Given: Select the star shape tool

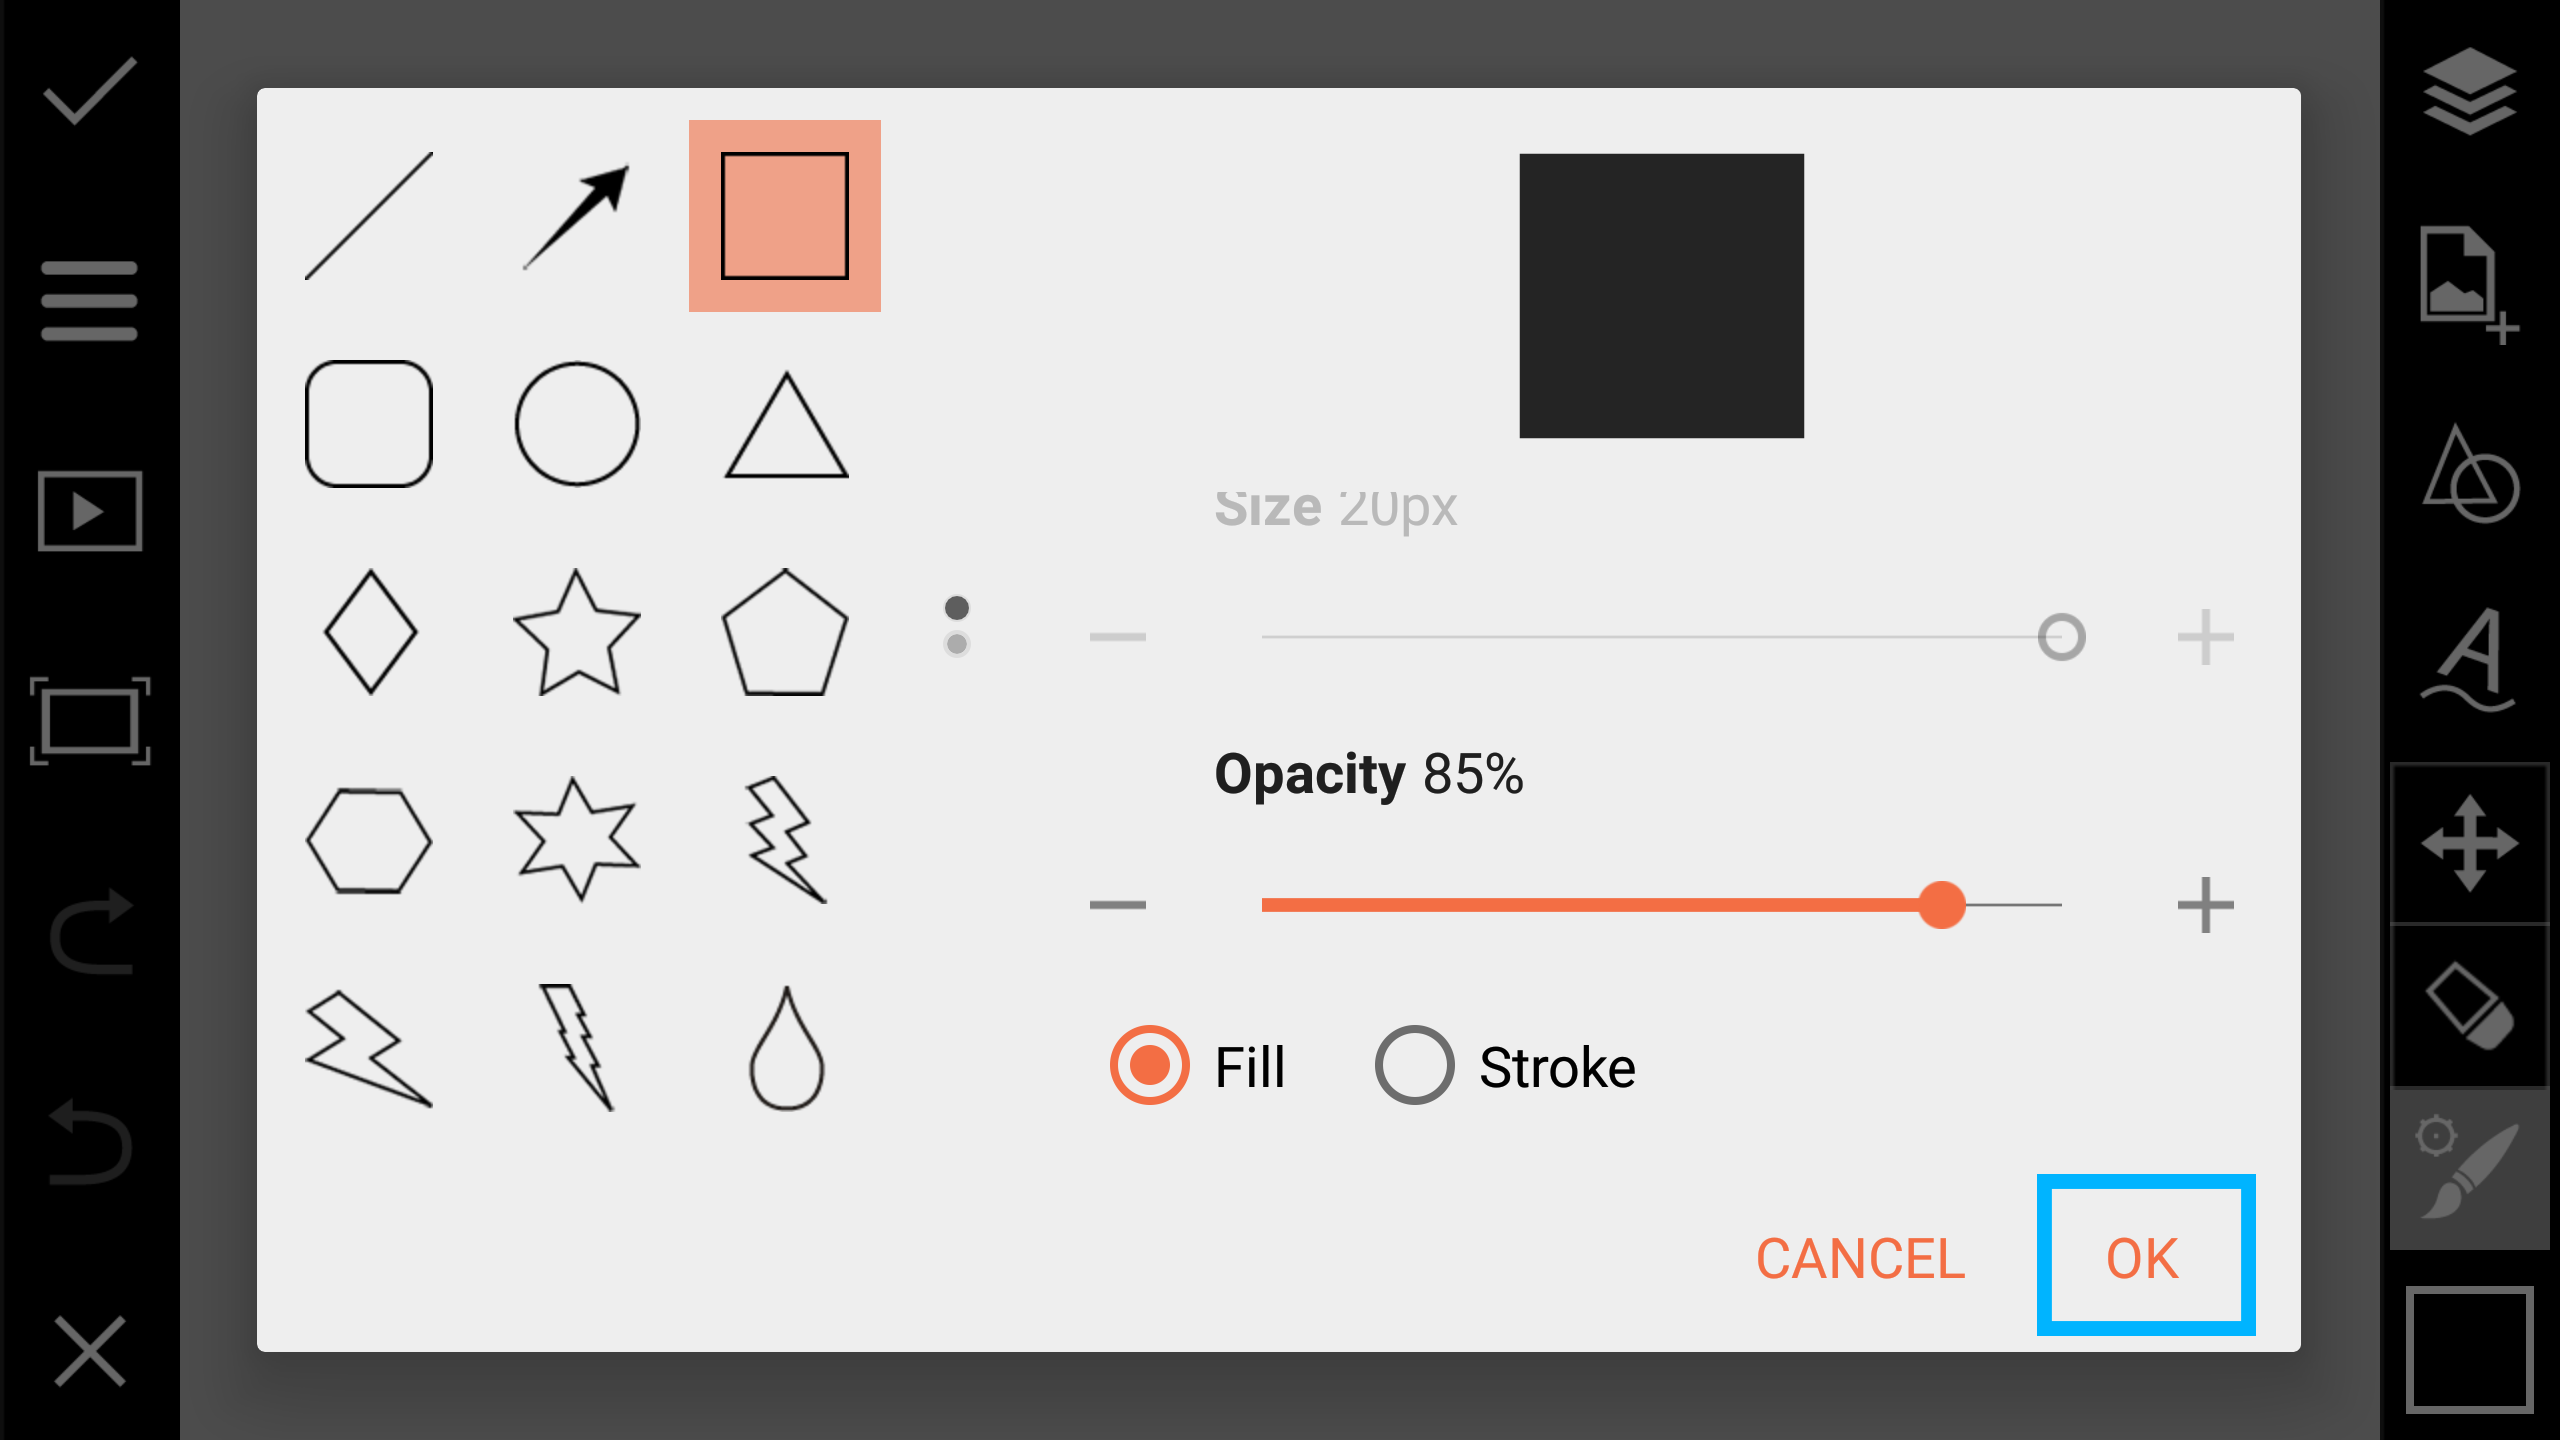Looking at the screenshot, I should 577,631.
